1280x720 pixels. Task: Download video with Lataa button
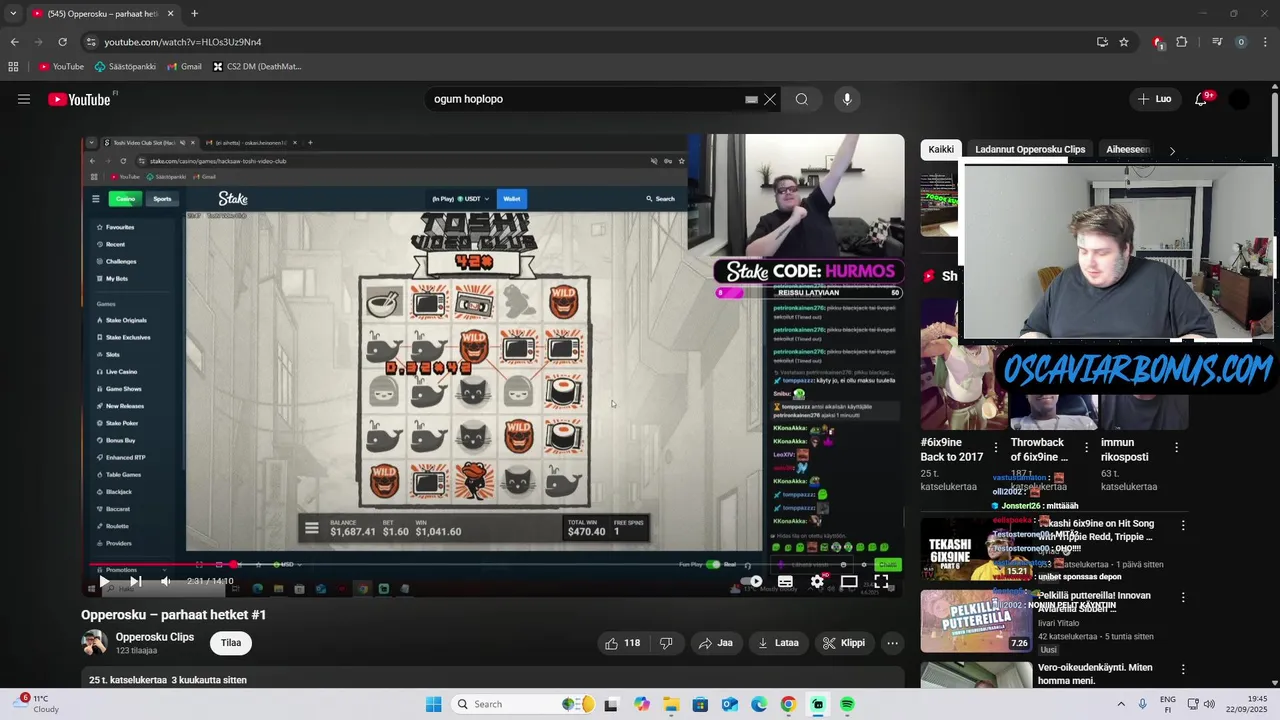778,643
